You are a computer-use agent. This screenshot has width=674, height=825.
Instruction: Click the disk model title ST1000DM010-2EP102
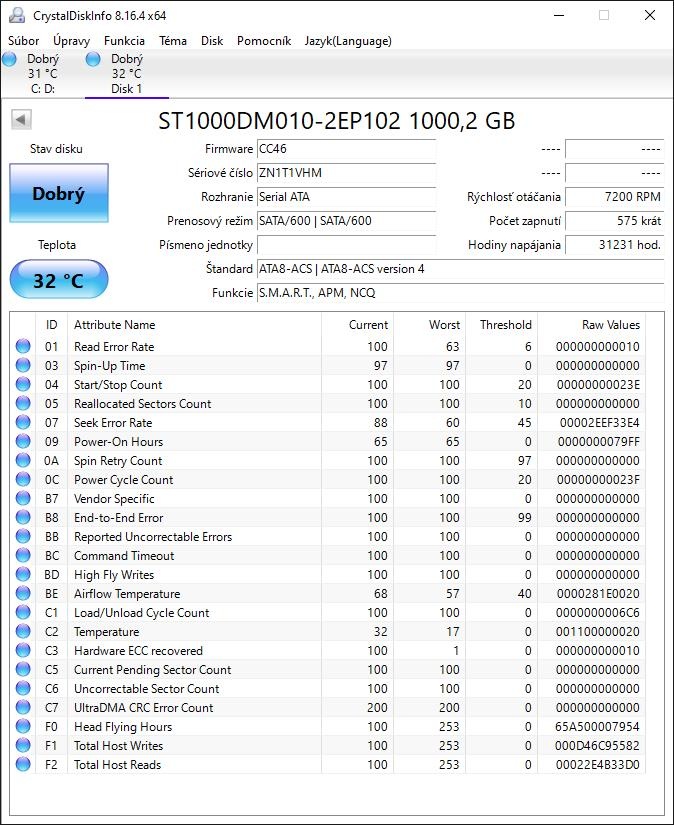pyautogui.click(x=279, y=121)
